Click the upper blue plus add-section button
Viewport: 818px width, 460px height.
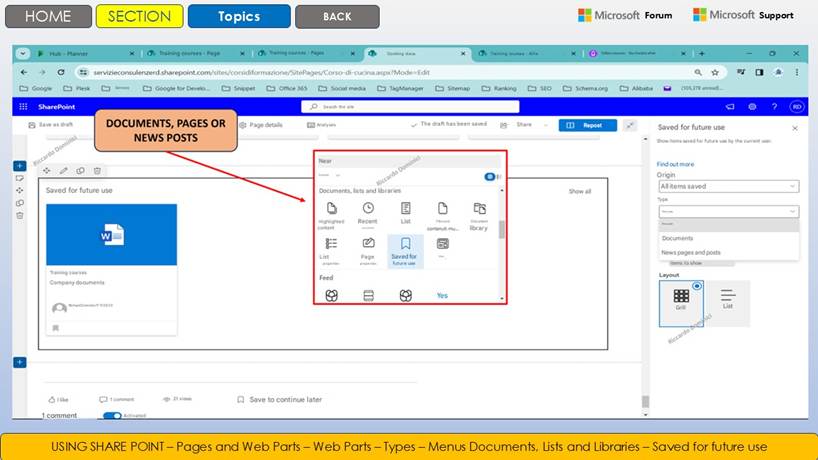point(20,166)
